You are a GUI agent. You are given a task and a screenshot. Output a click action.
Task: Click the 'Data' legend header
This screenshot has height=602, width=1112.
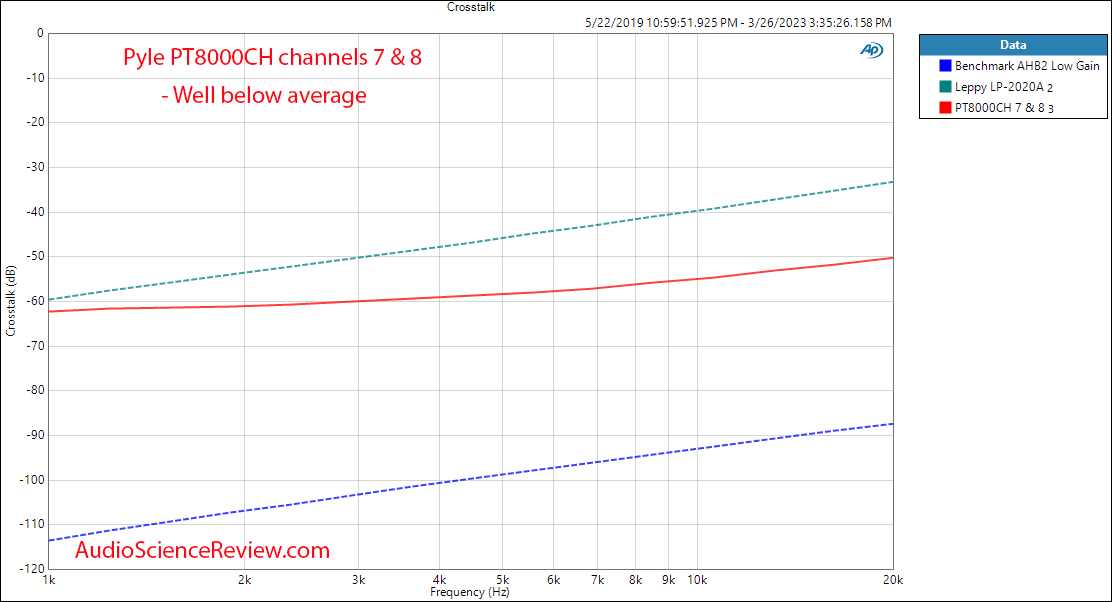click(1013, 45)
